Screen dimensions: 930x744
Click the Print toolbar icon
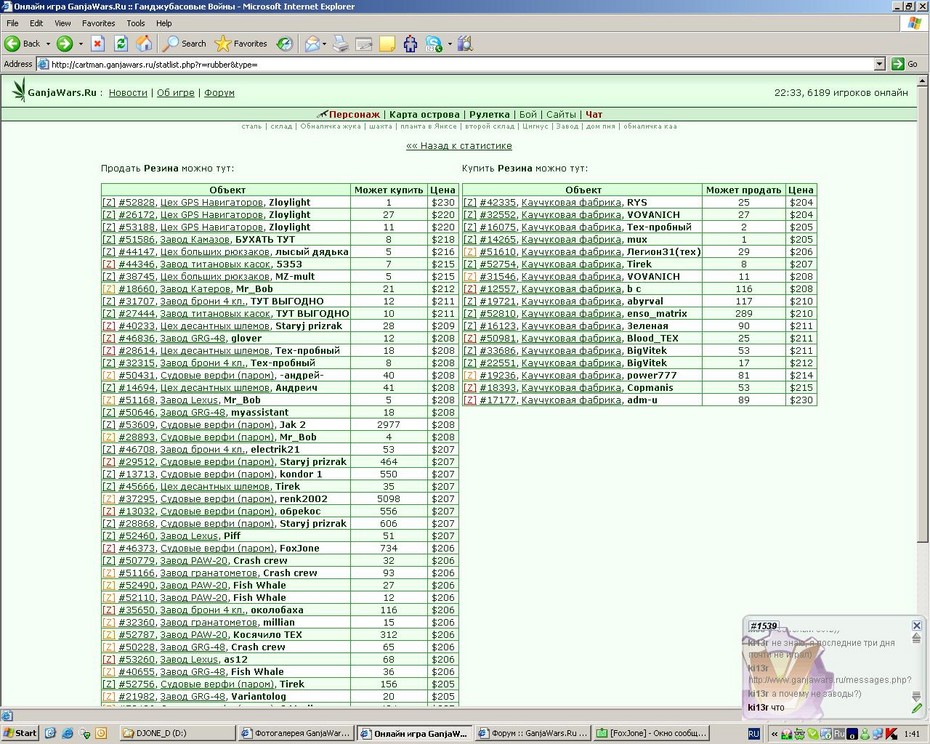pyautogui.click(x=340, y=43)
